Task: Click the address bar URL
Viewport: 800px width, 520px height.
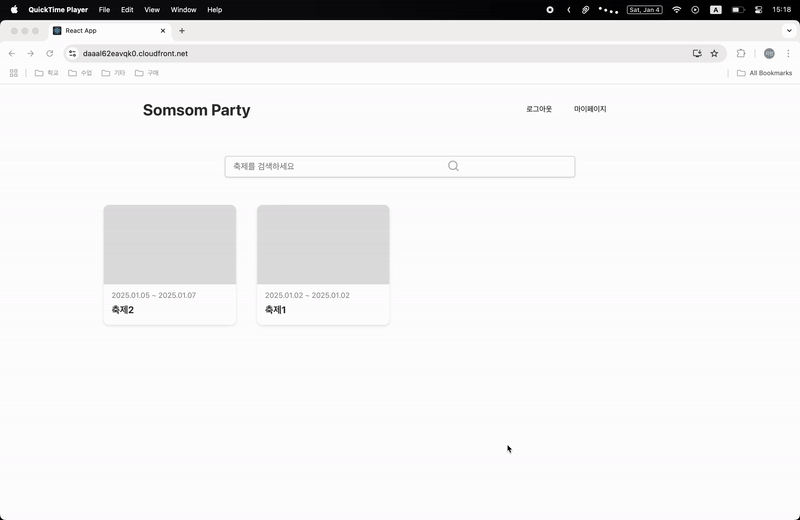Action: point(135,53)
